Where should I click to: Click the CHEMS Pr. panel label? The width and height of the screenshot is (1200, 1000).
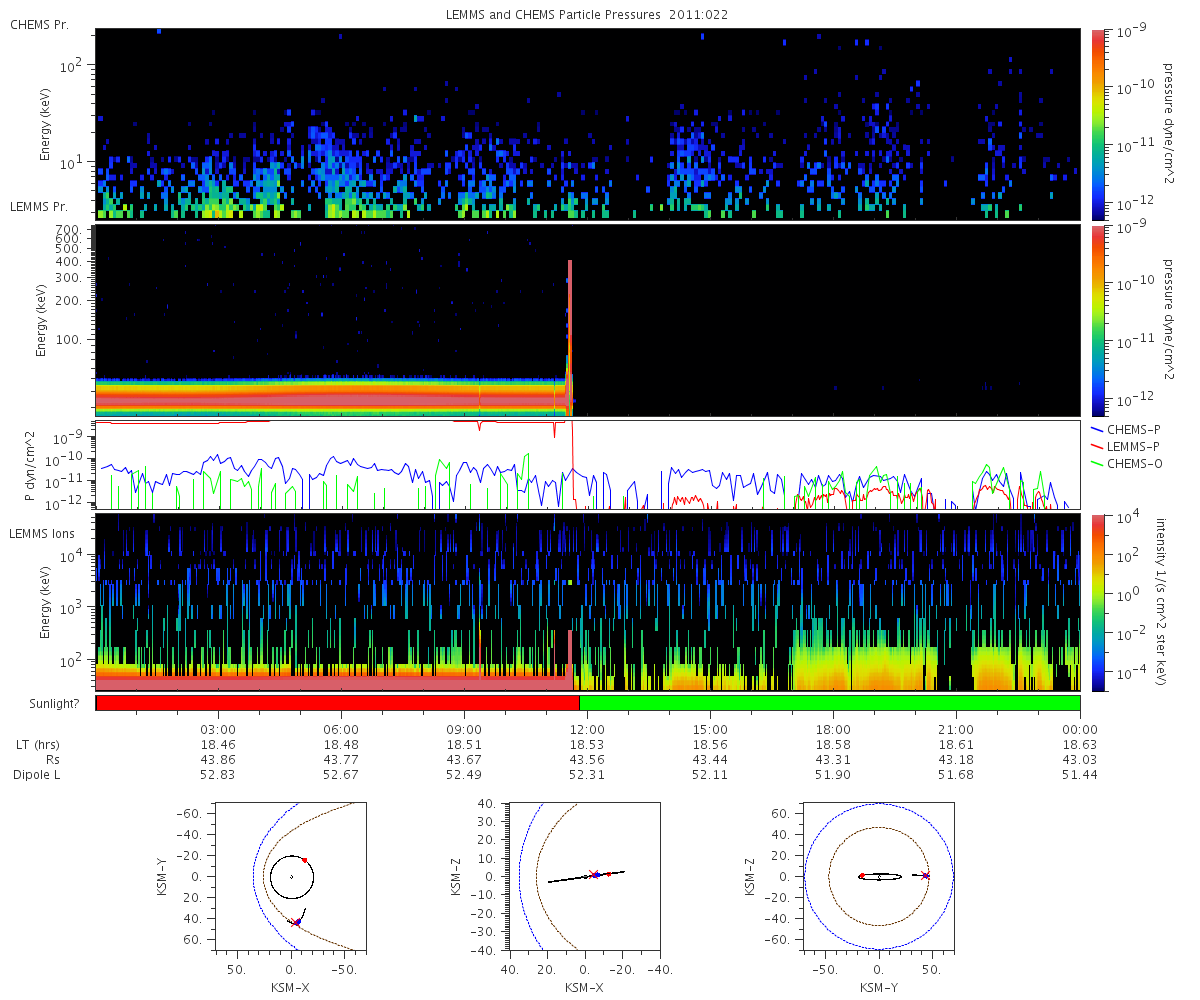coord(39,23)
